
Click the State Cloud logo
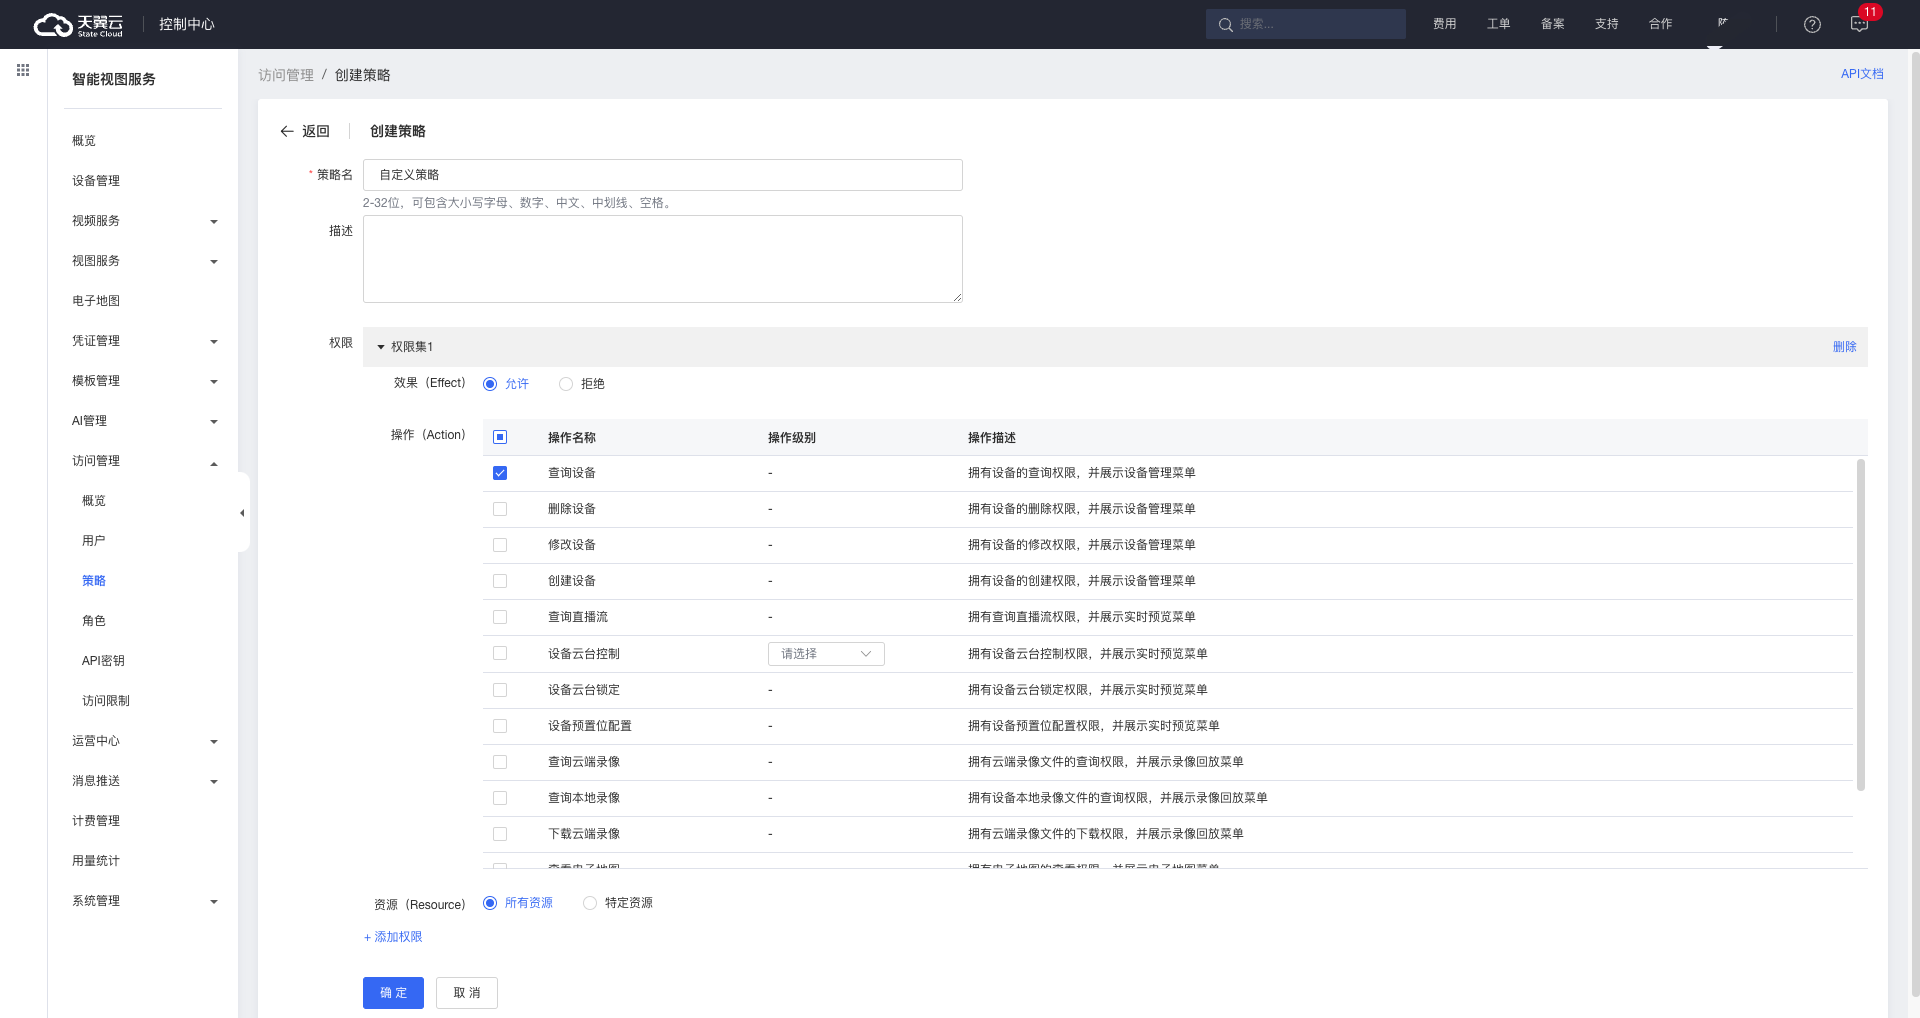(78, 25)
